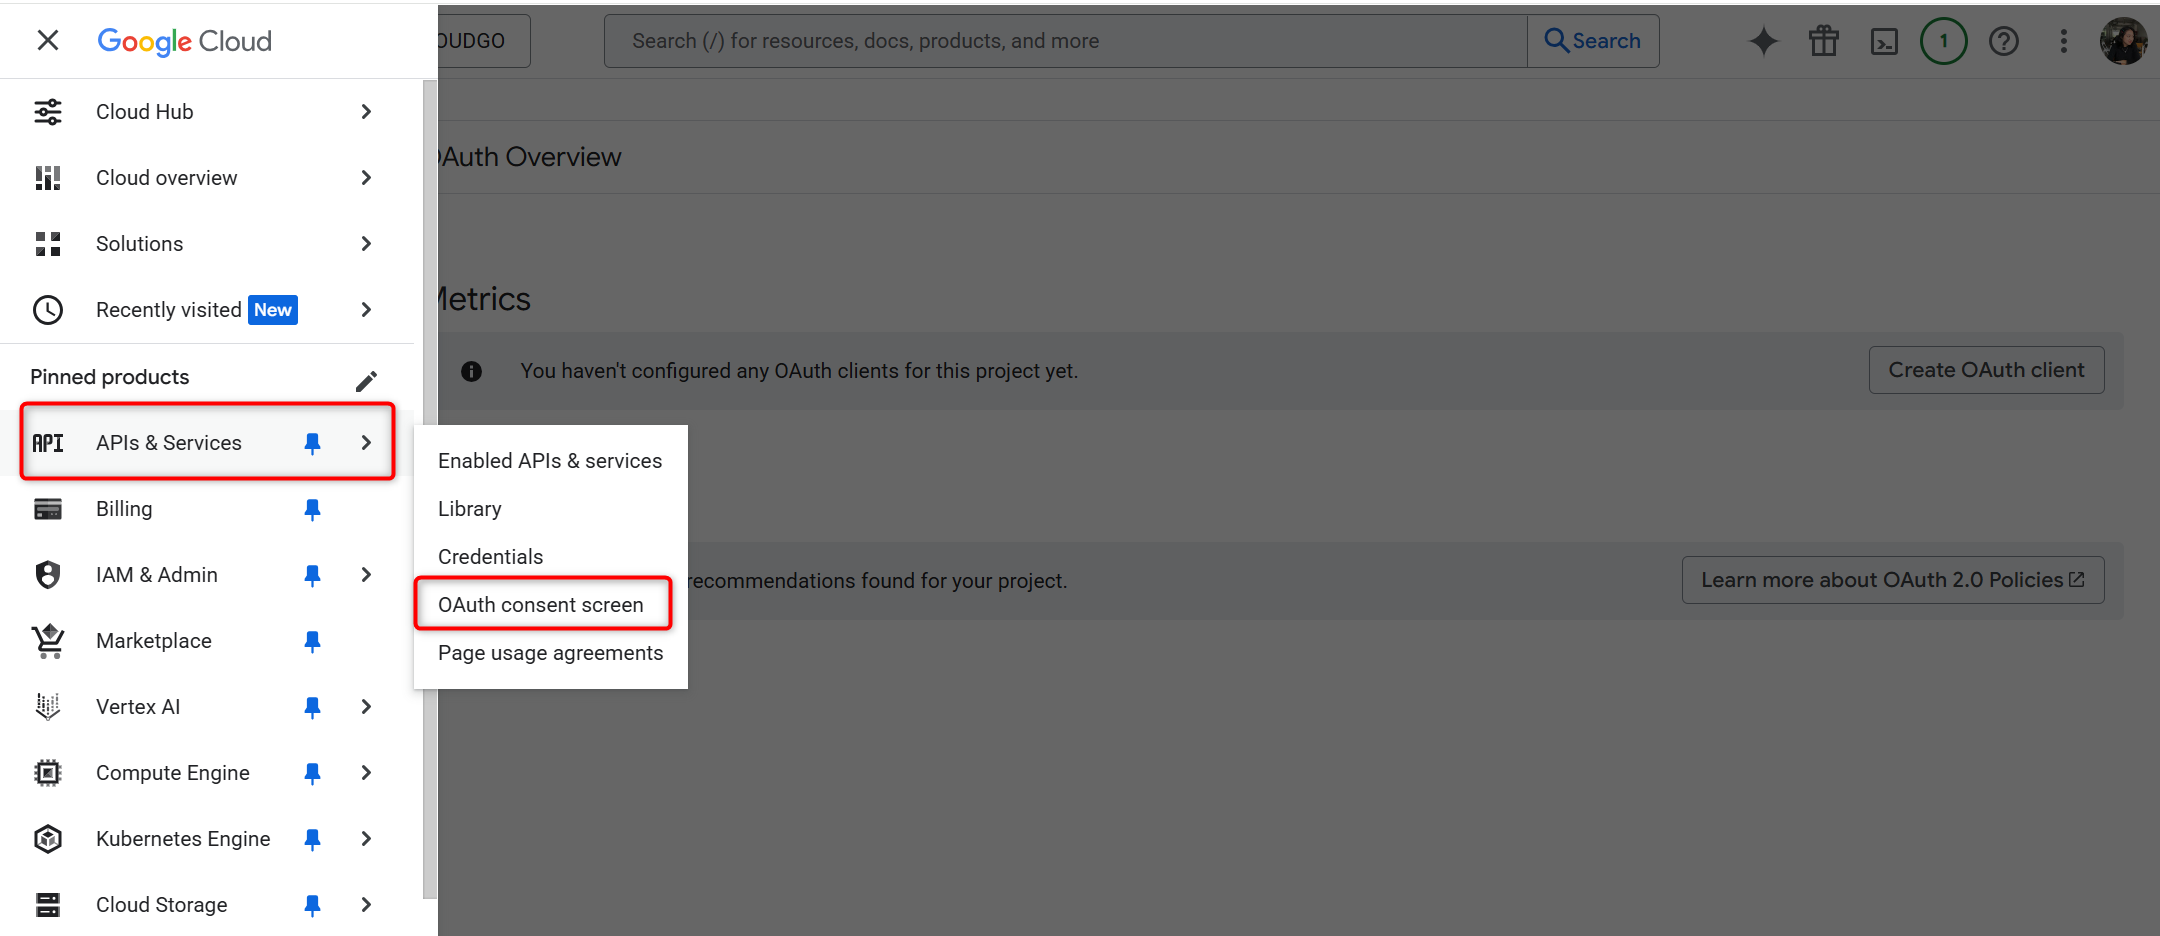Open Learn more about OAuth 2.0 Policies
Screen dimensions: 2160x936
click(1891, 579)
